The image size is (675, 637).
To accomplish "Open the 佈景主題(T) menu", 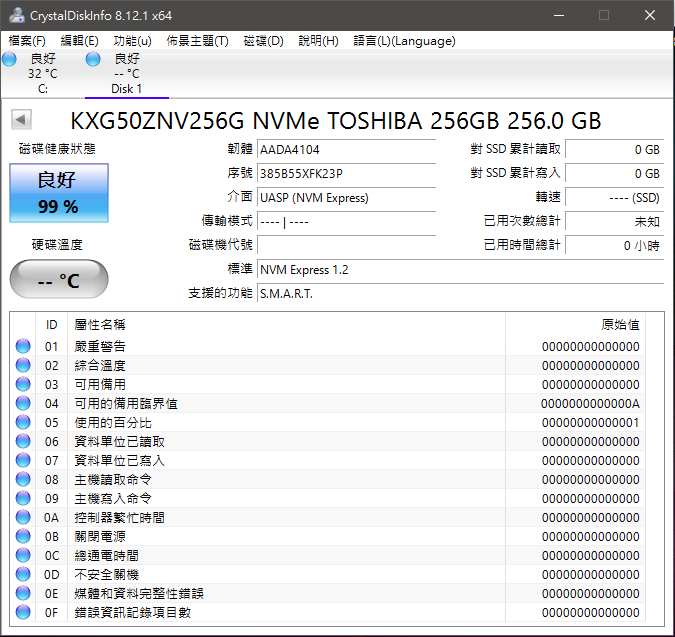I will (197, 41).
